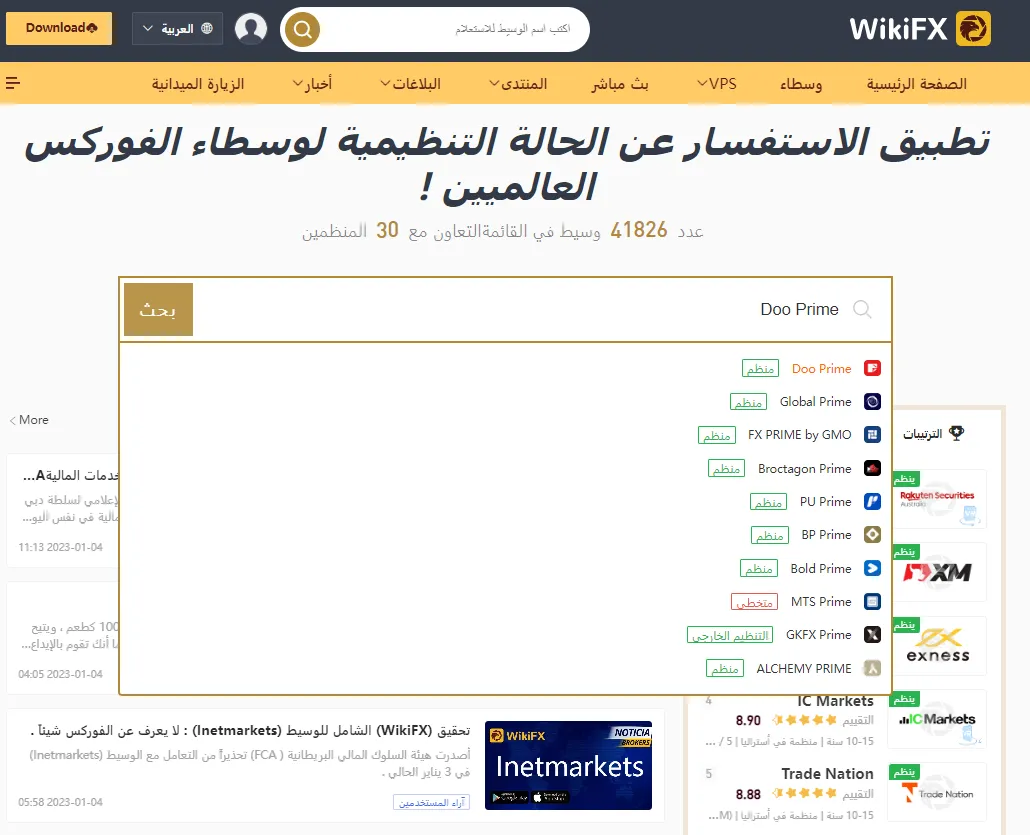Select FX PRIME by GMO suggestion

pos(799,435)
